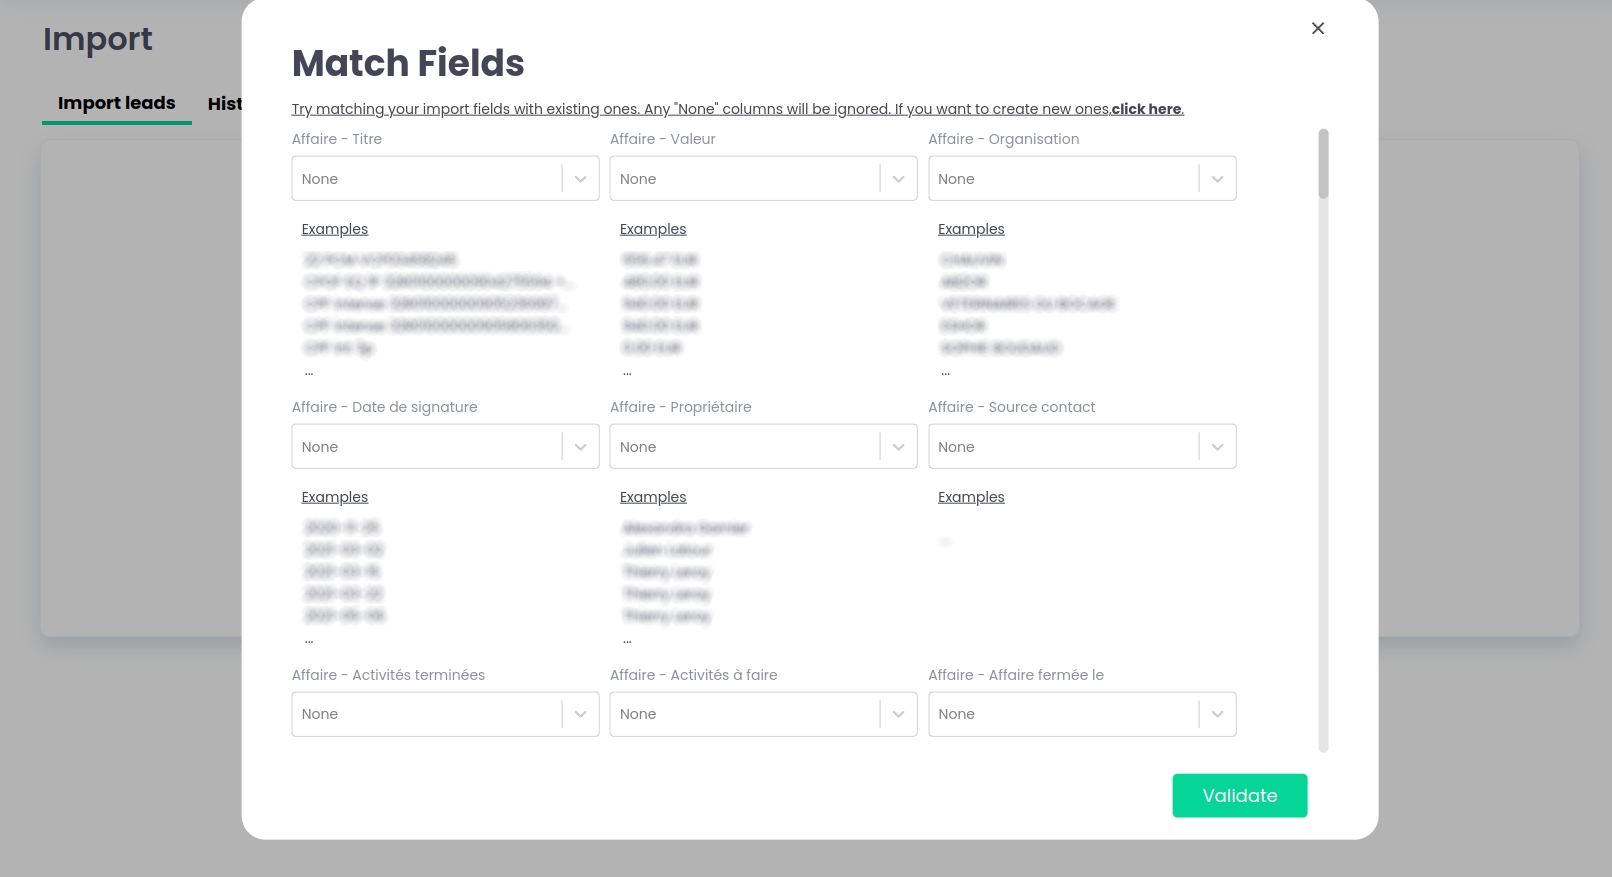Switch to the Import leads tab
1612x877 pixels.
coord(116,103)
